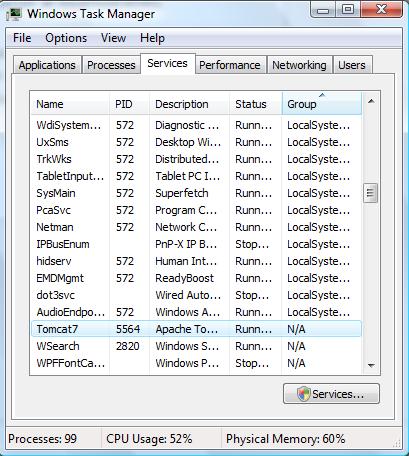Select the WPFFontCa... service row

coord(196,363)
